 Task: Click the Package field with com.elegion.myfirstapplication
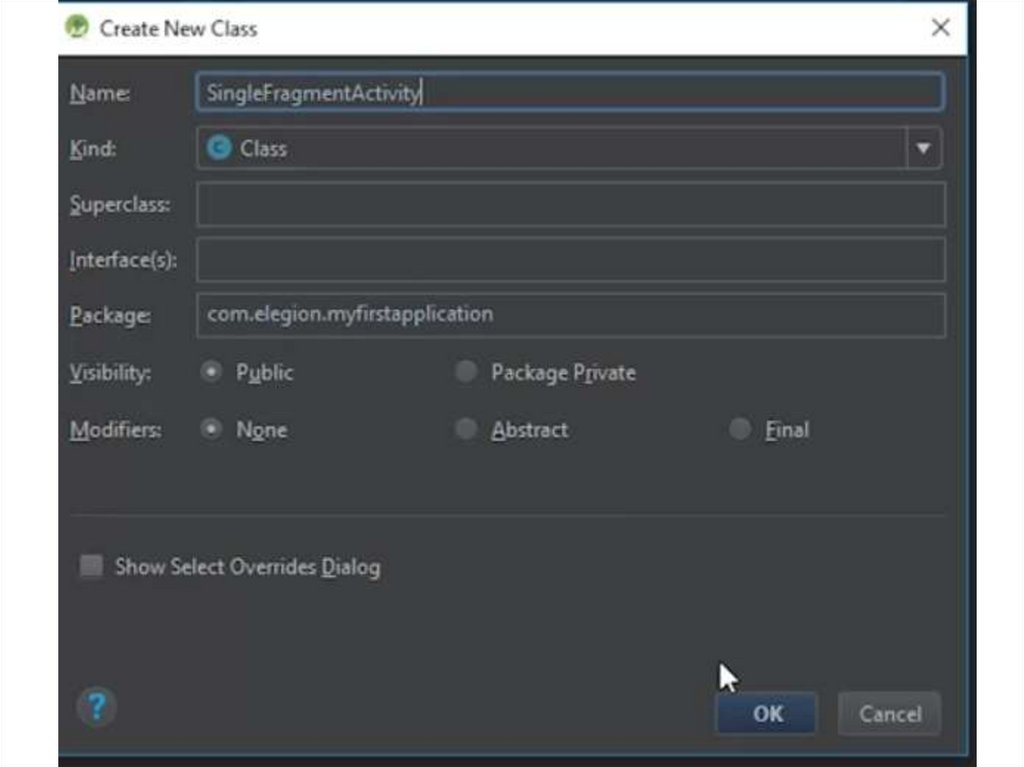coord(570,315)
